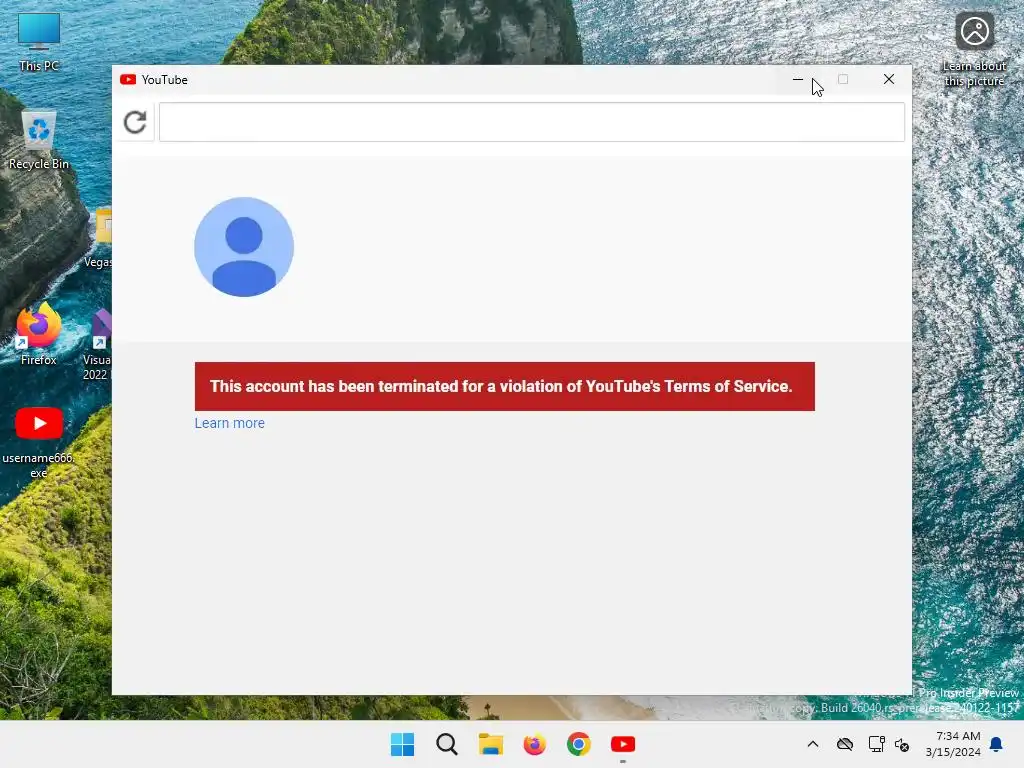The height and width of the screenshot is (768, 1024).
Task: Open File Explorer from taskbar
Action: tap(490, 744)
